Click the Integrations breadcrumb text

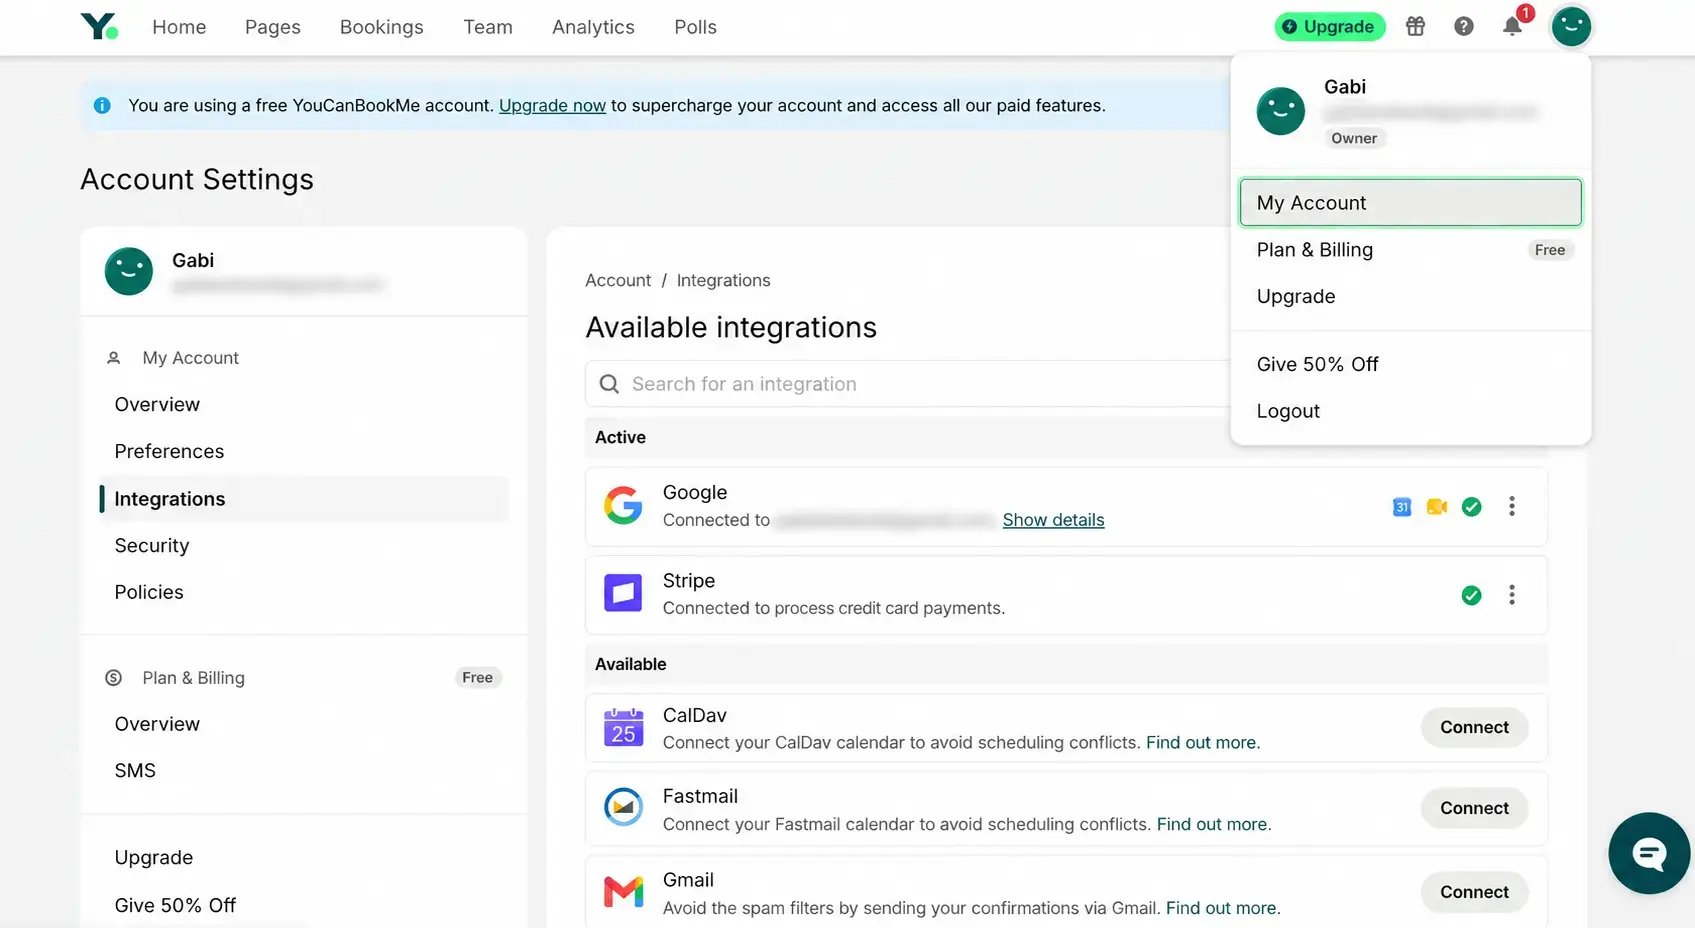point(723,280)
